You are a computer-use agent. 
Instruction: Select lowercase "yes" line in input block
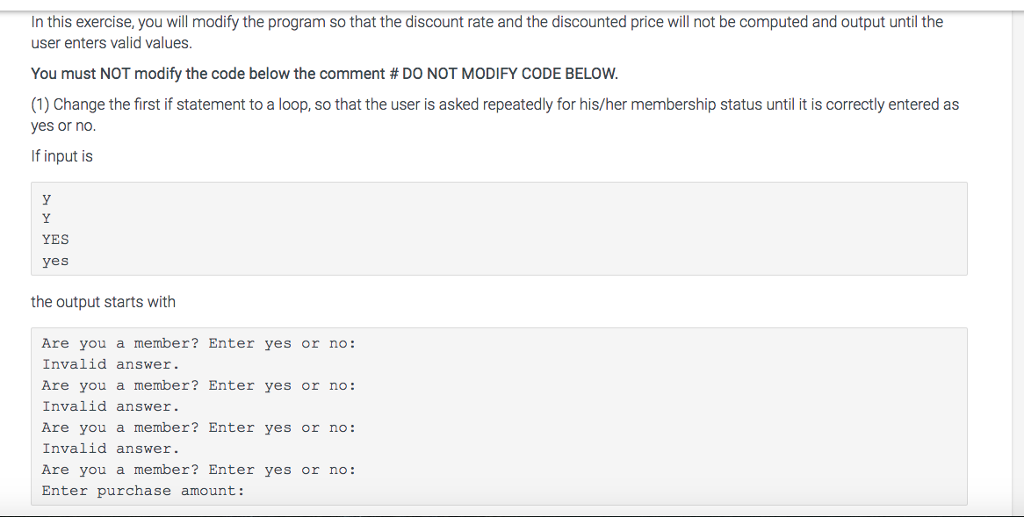(56, 261)
